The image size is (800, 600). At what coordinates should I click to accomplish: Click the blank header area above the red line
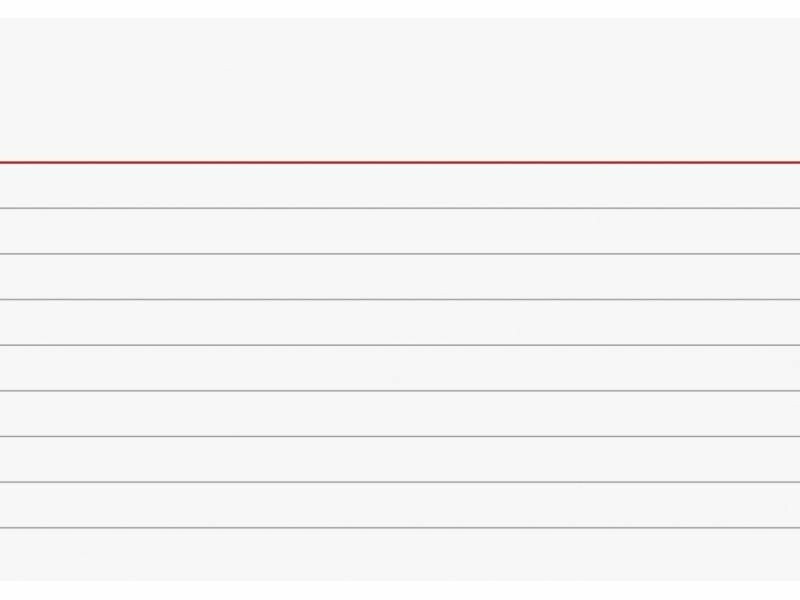(400, 90)
